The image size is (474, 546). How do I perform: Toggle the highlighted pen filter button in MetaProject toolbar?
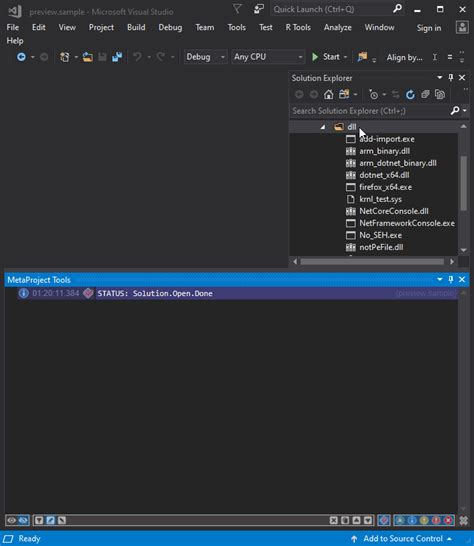tap(50, 520)
